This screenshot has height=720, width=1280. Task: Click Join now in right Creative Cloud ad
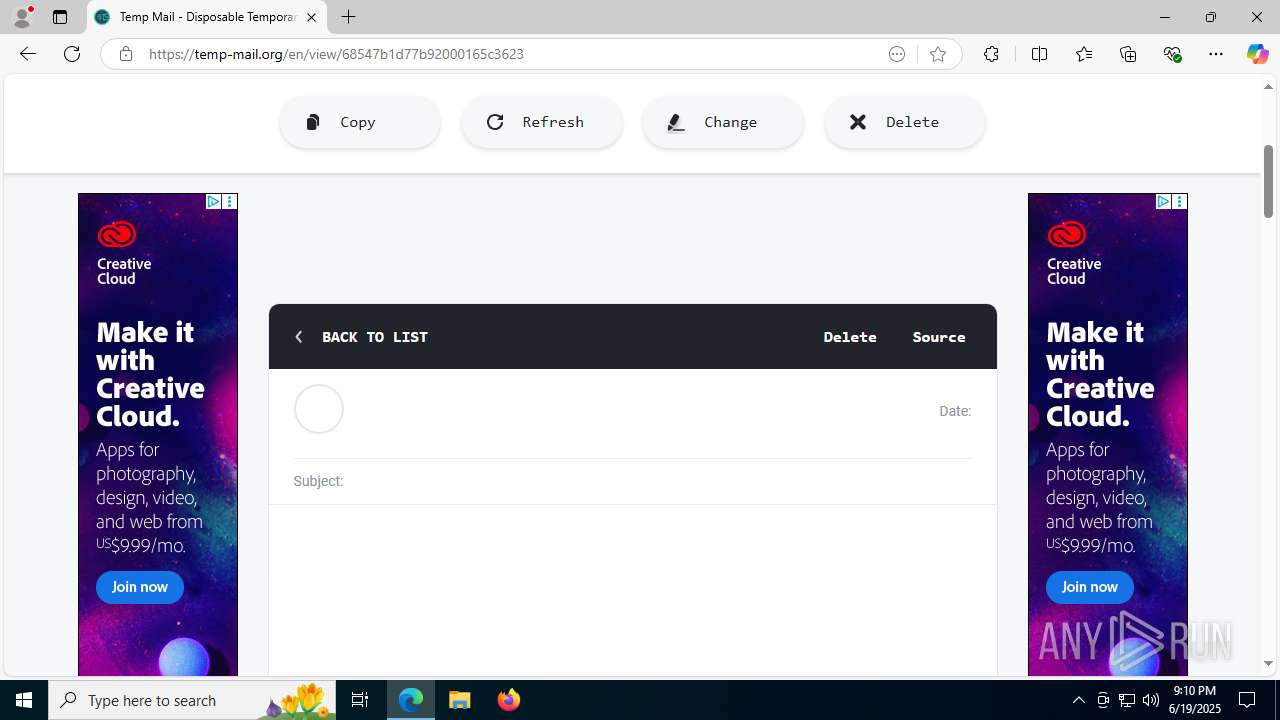(x=1090, y=587)
